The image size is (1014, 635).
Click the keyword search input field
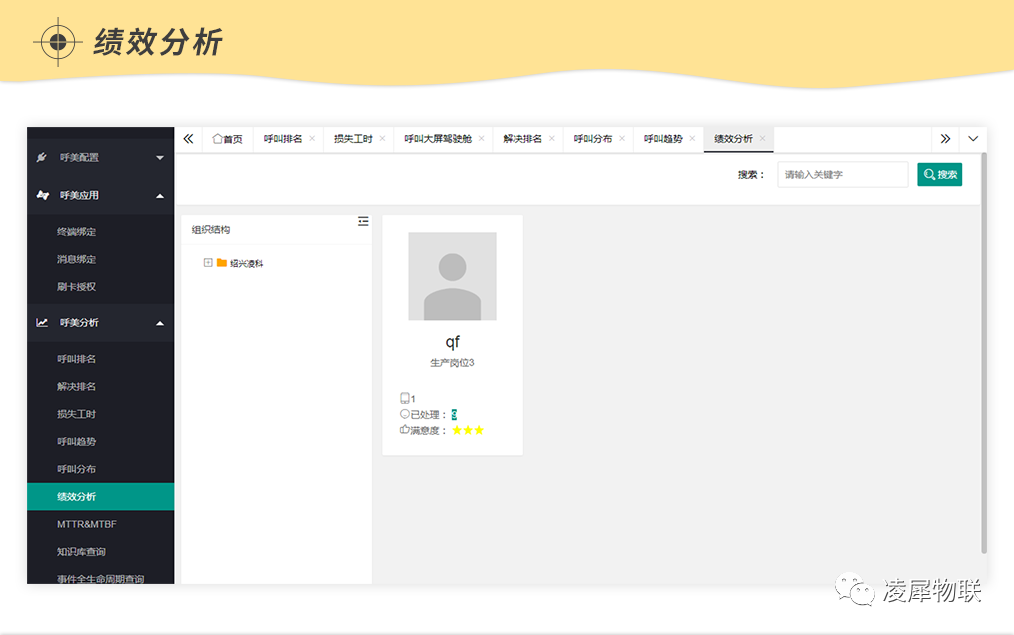pos(842,174)
